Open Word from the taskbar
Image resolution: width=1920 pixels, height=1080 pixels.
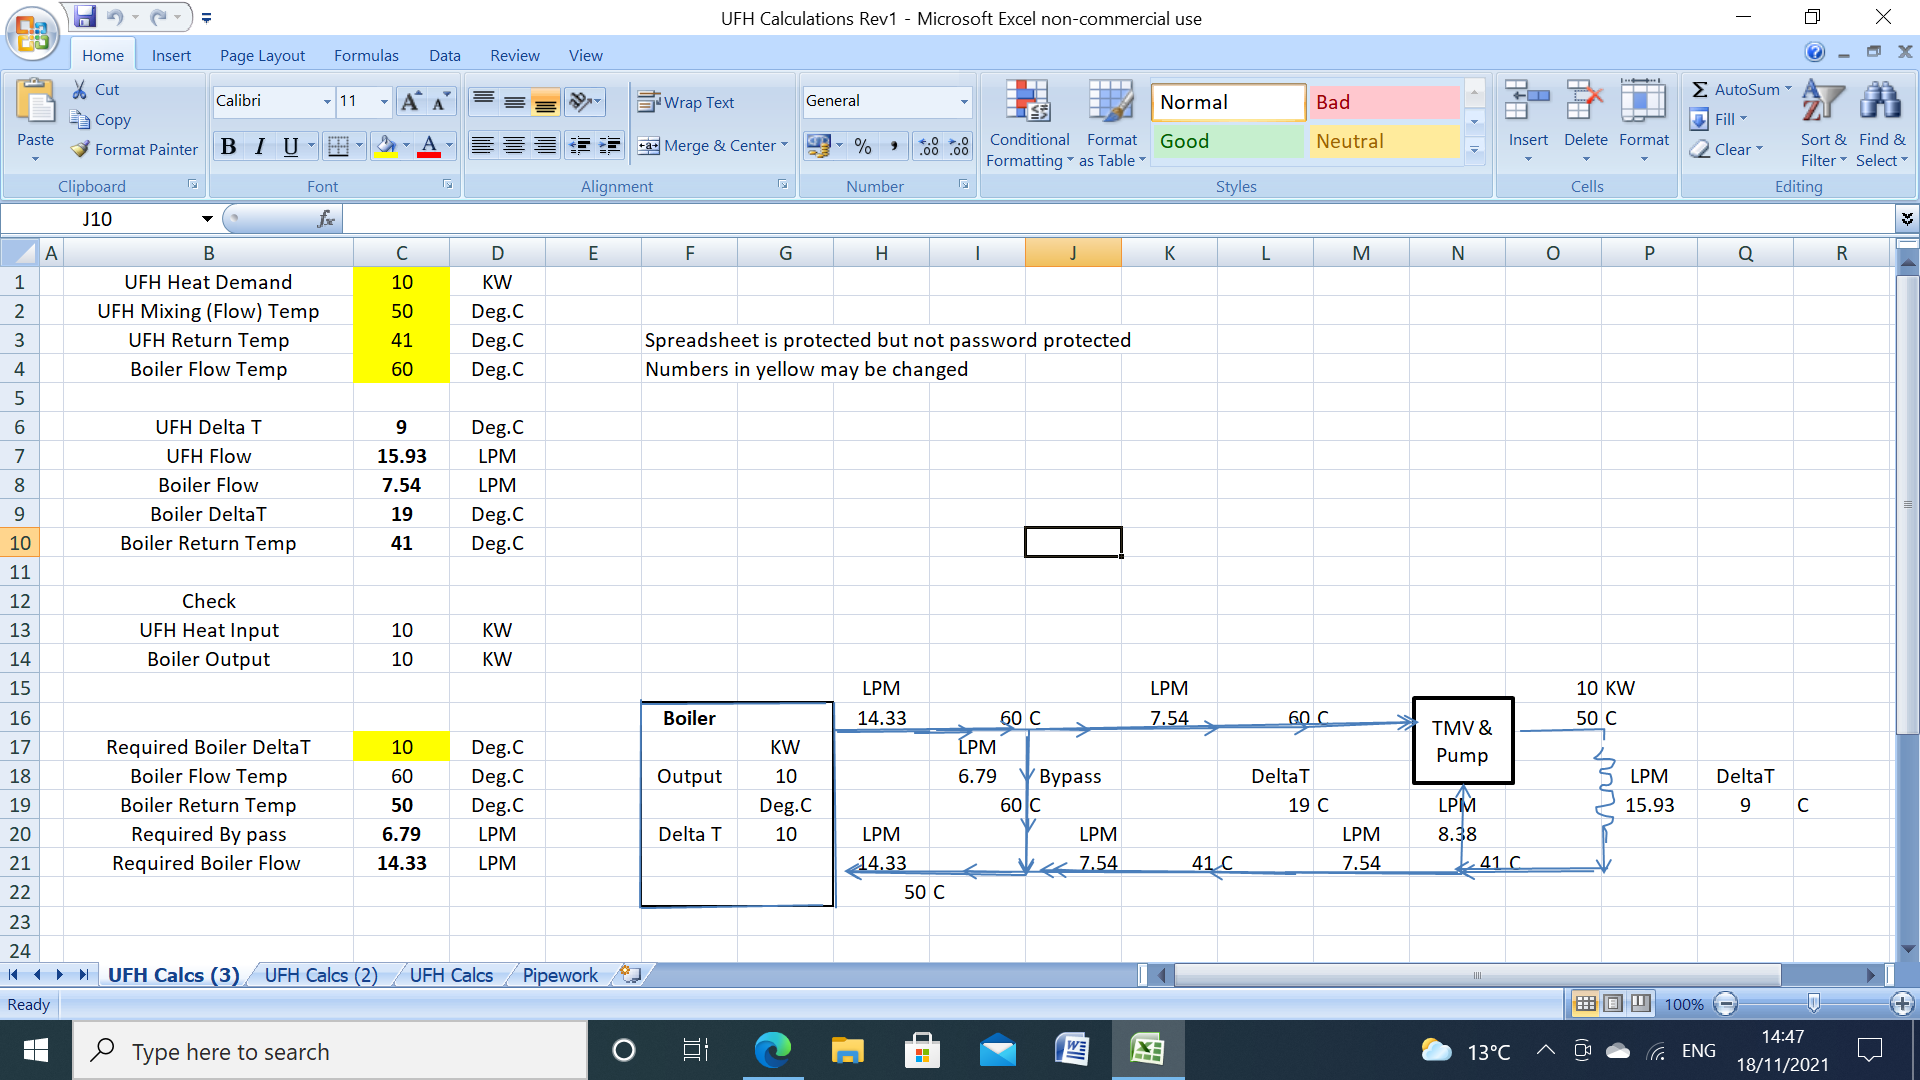[1071, 1050]
